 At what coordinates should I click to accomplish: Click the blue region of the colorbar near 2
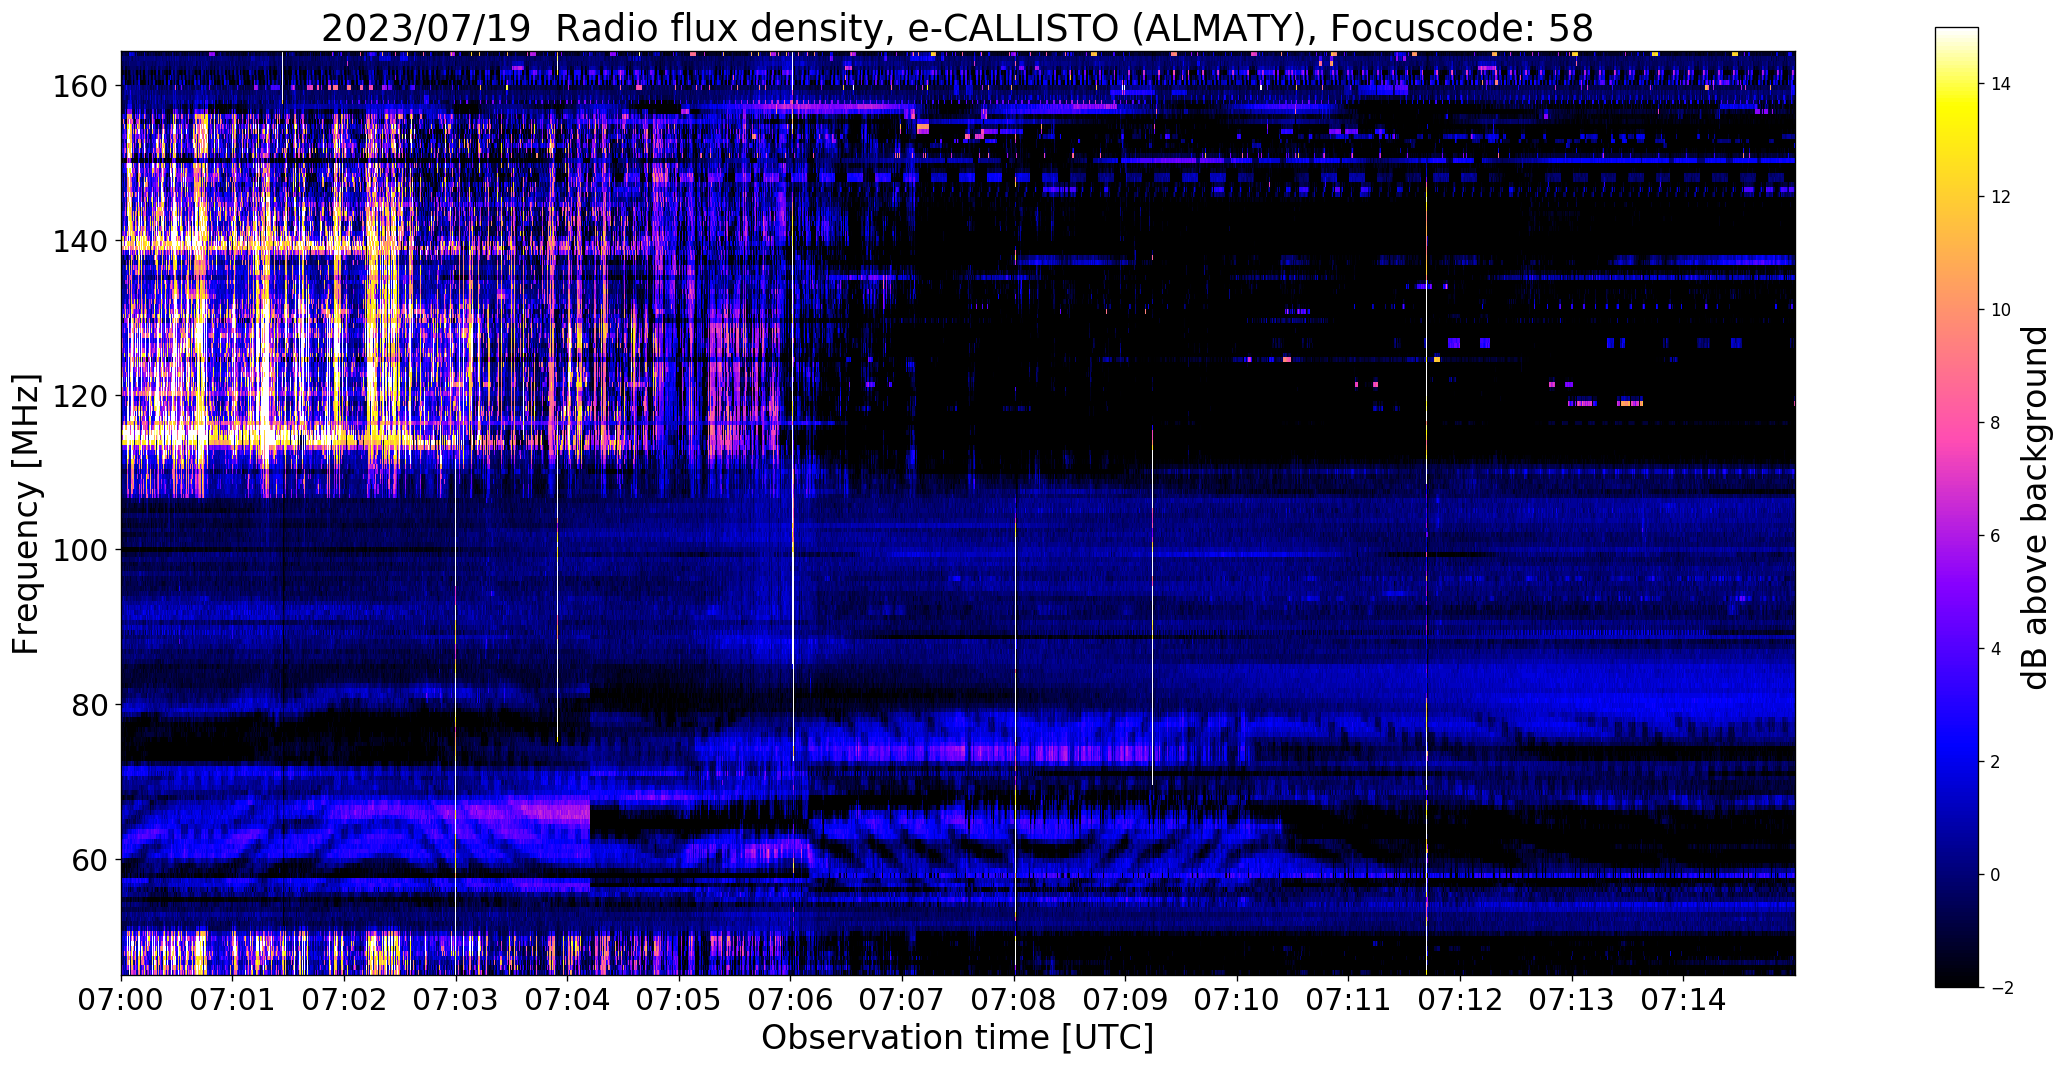click(1957, 762)
